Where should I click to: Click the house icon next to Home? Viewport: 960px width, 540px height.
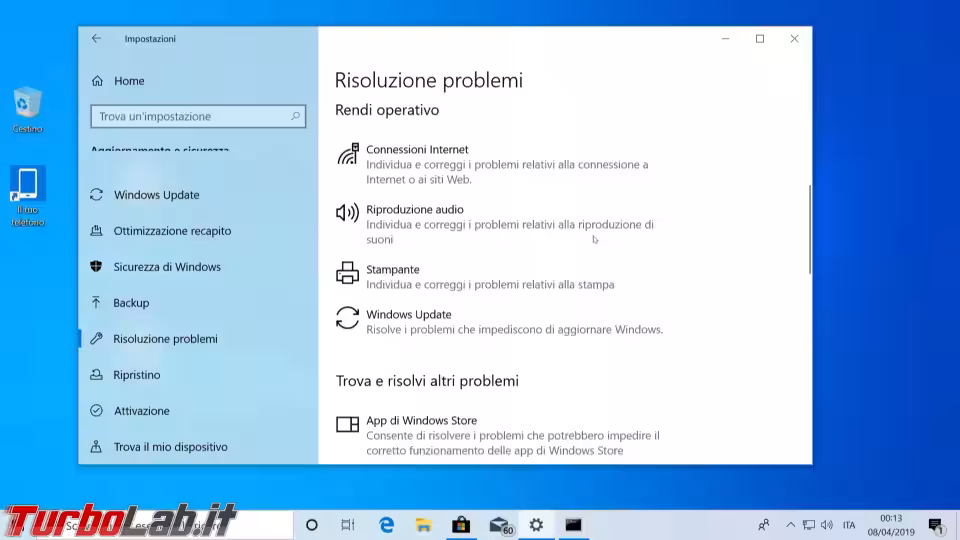97,81
